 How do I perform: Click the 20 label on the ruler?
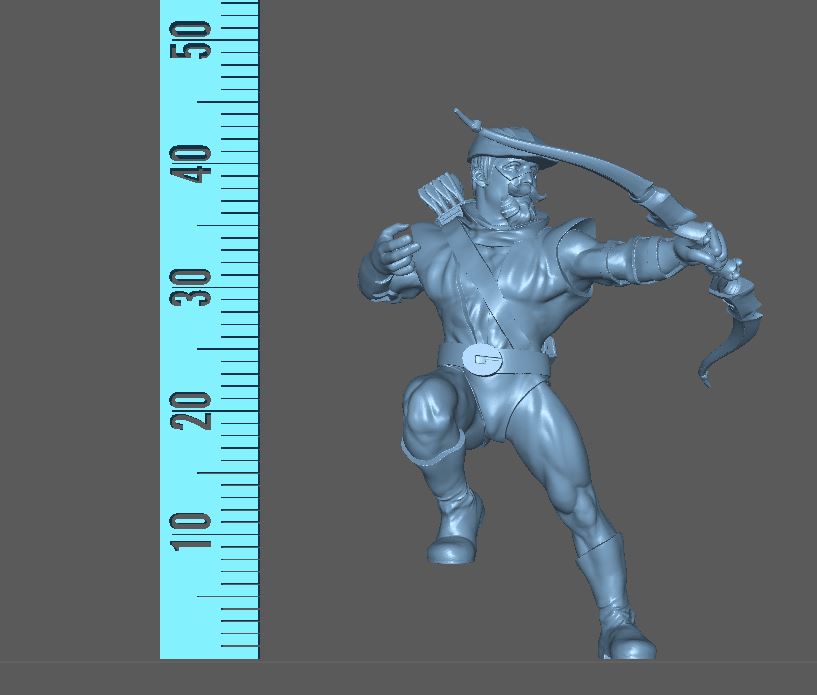coord(192,410)
